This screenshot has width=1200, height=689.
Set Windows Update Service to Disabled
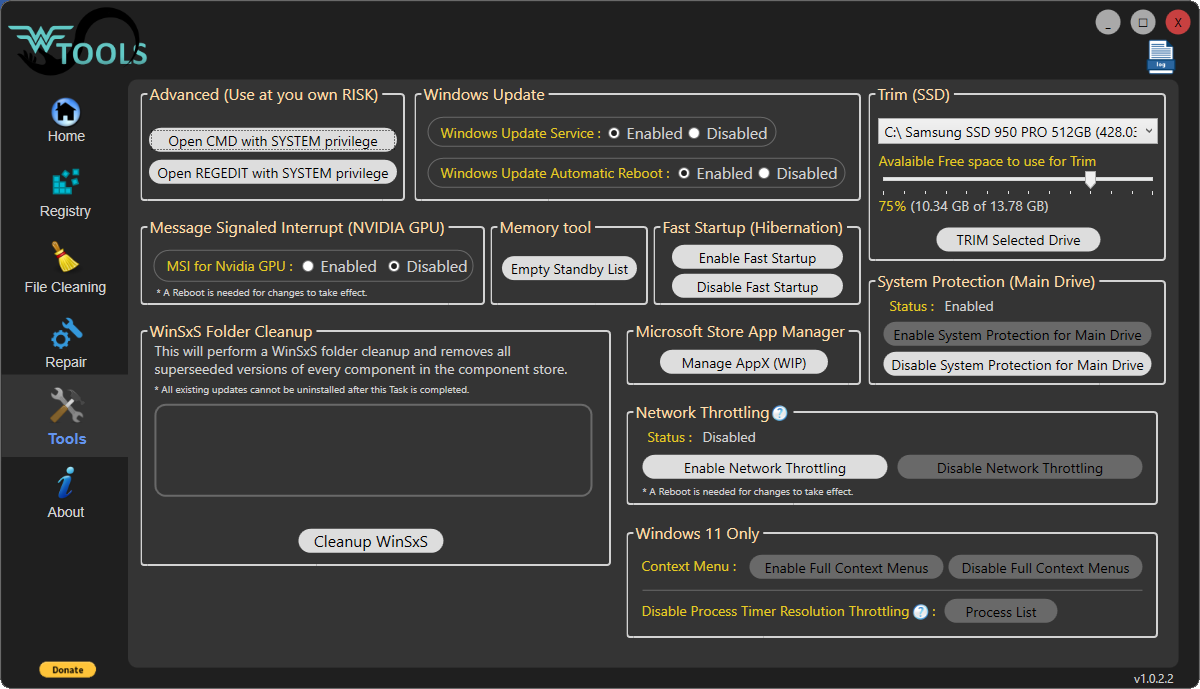(694, 133)
